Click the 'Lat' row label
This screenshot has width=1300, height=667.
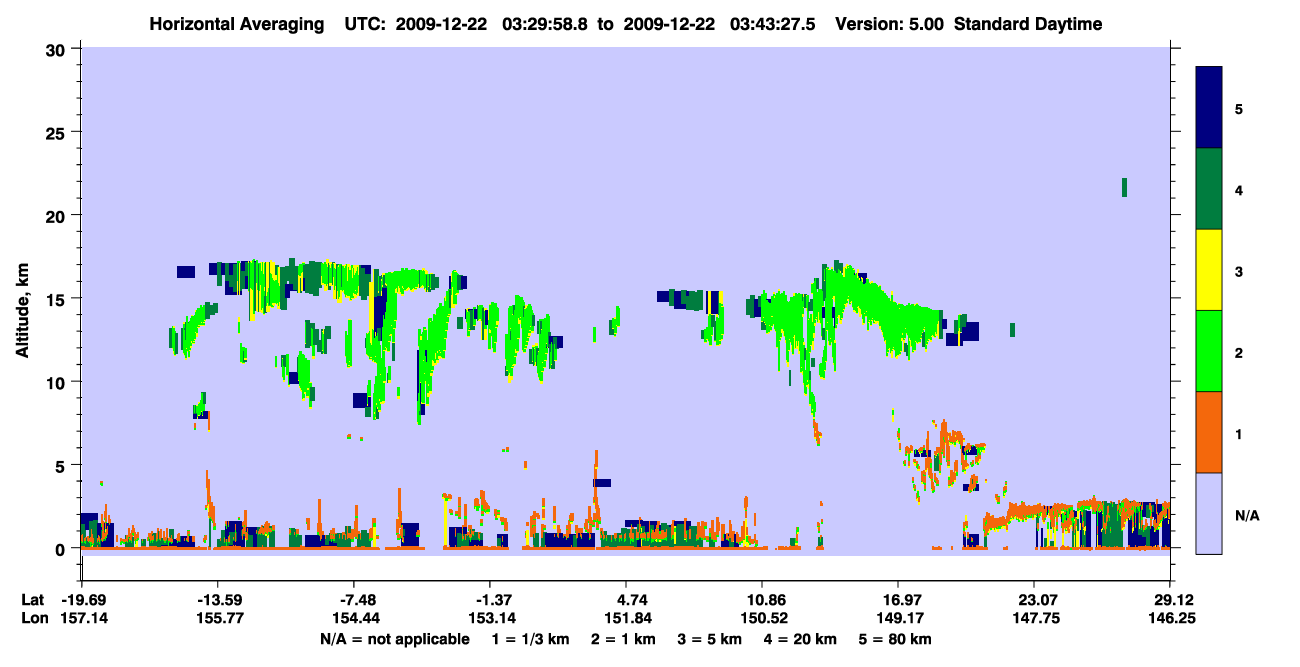click(33, 600)
